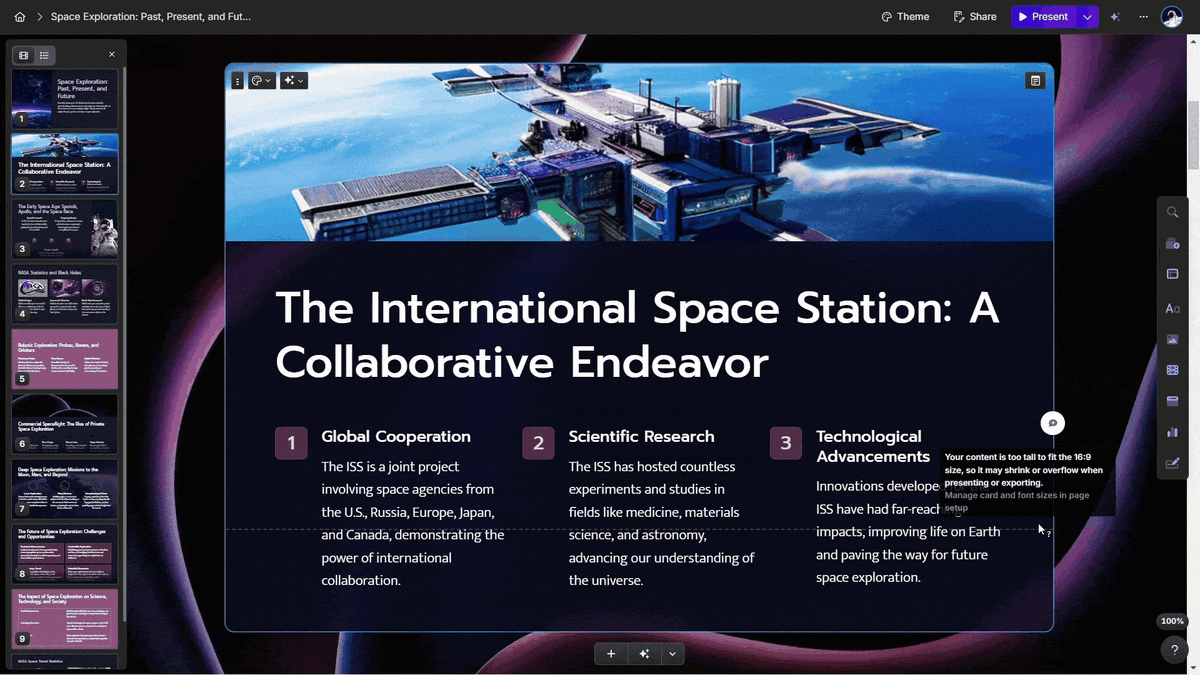The image size is (1200, 675).
Task: Switch sidebar to filmstrip view
Action: click(24, 55)
